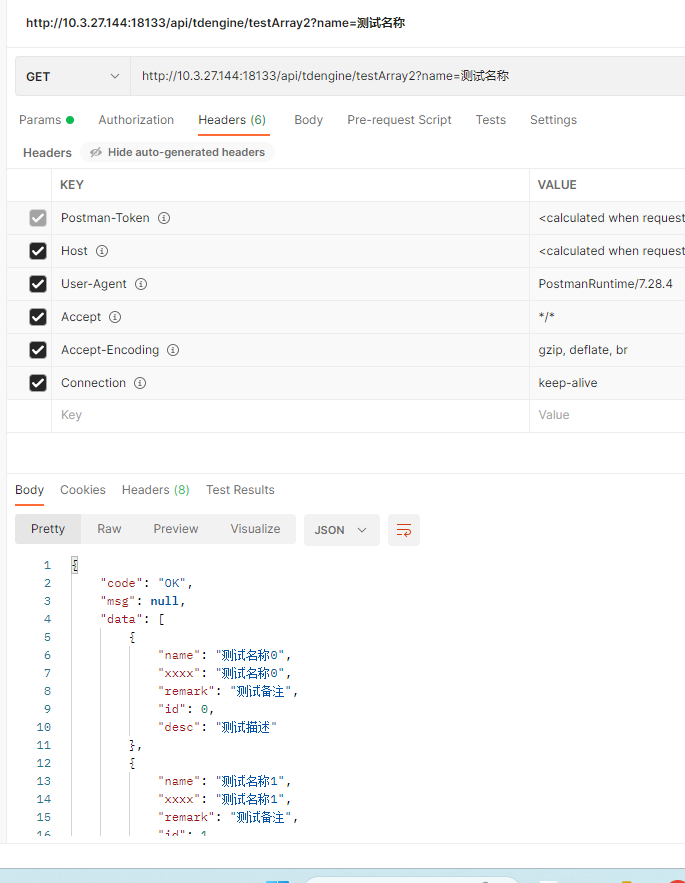Uncheck the User-Agent header checkbox
This screenshot has width=685, height=883.
pyautogui.click(x=38, y=284)
